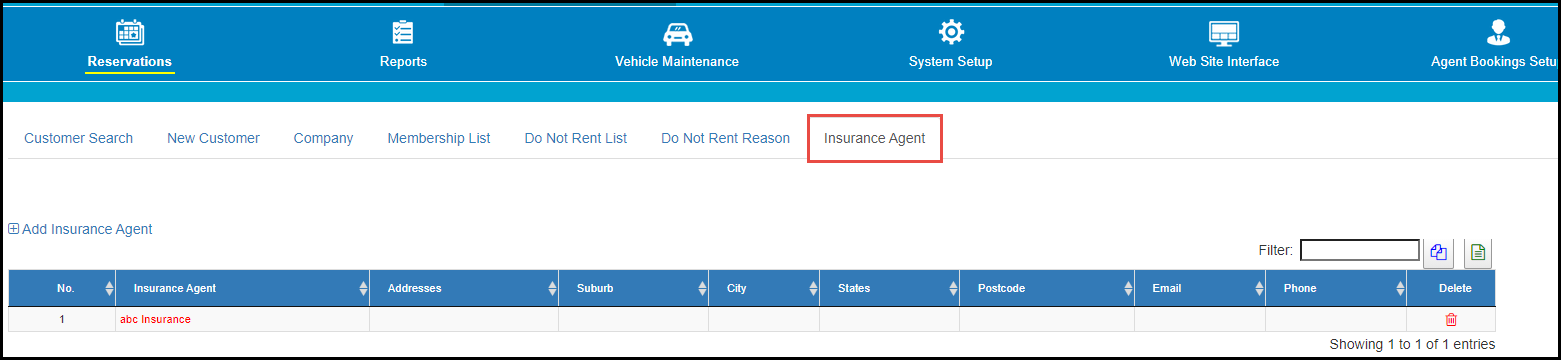Viewport: 1561px width, 360px height.
Task: Open the Reports clipboard icon
Action: [403, 32]
